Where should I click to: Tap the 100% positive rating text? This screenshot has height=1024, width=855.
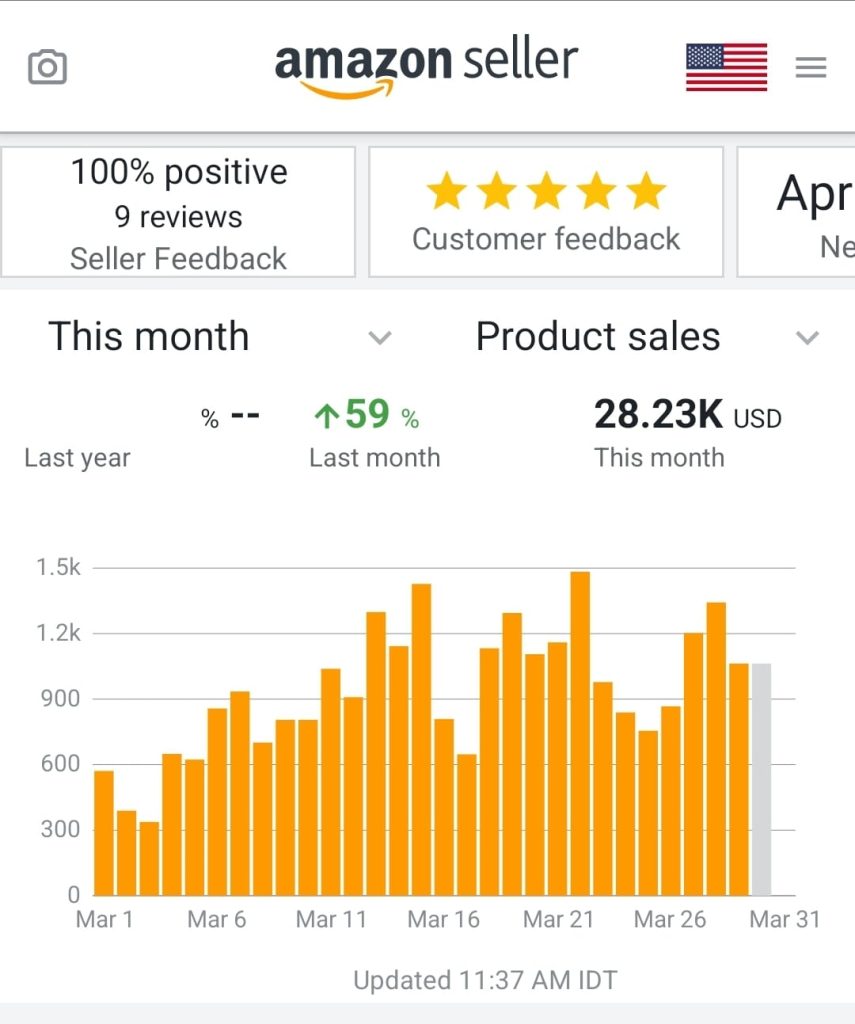coord(178,172)
